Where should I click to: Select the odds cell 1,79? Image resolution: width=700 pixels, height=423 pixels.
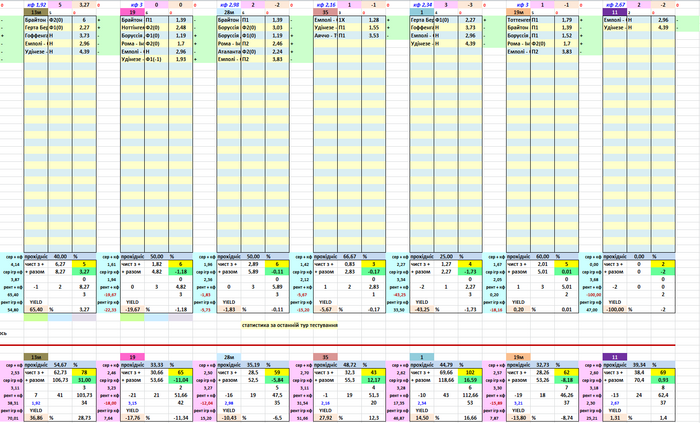[567, 20]
